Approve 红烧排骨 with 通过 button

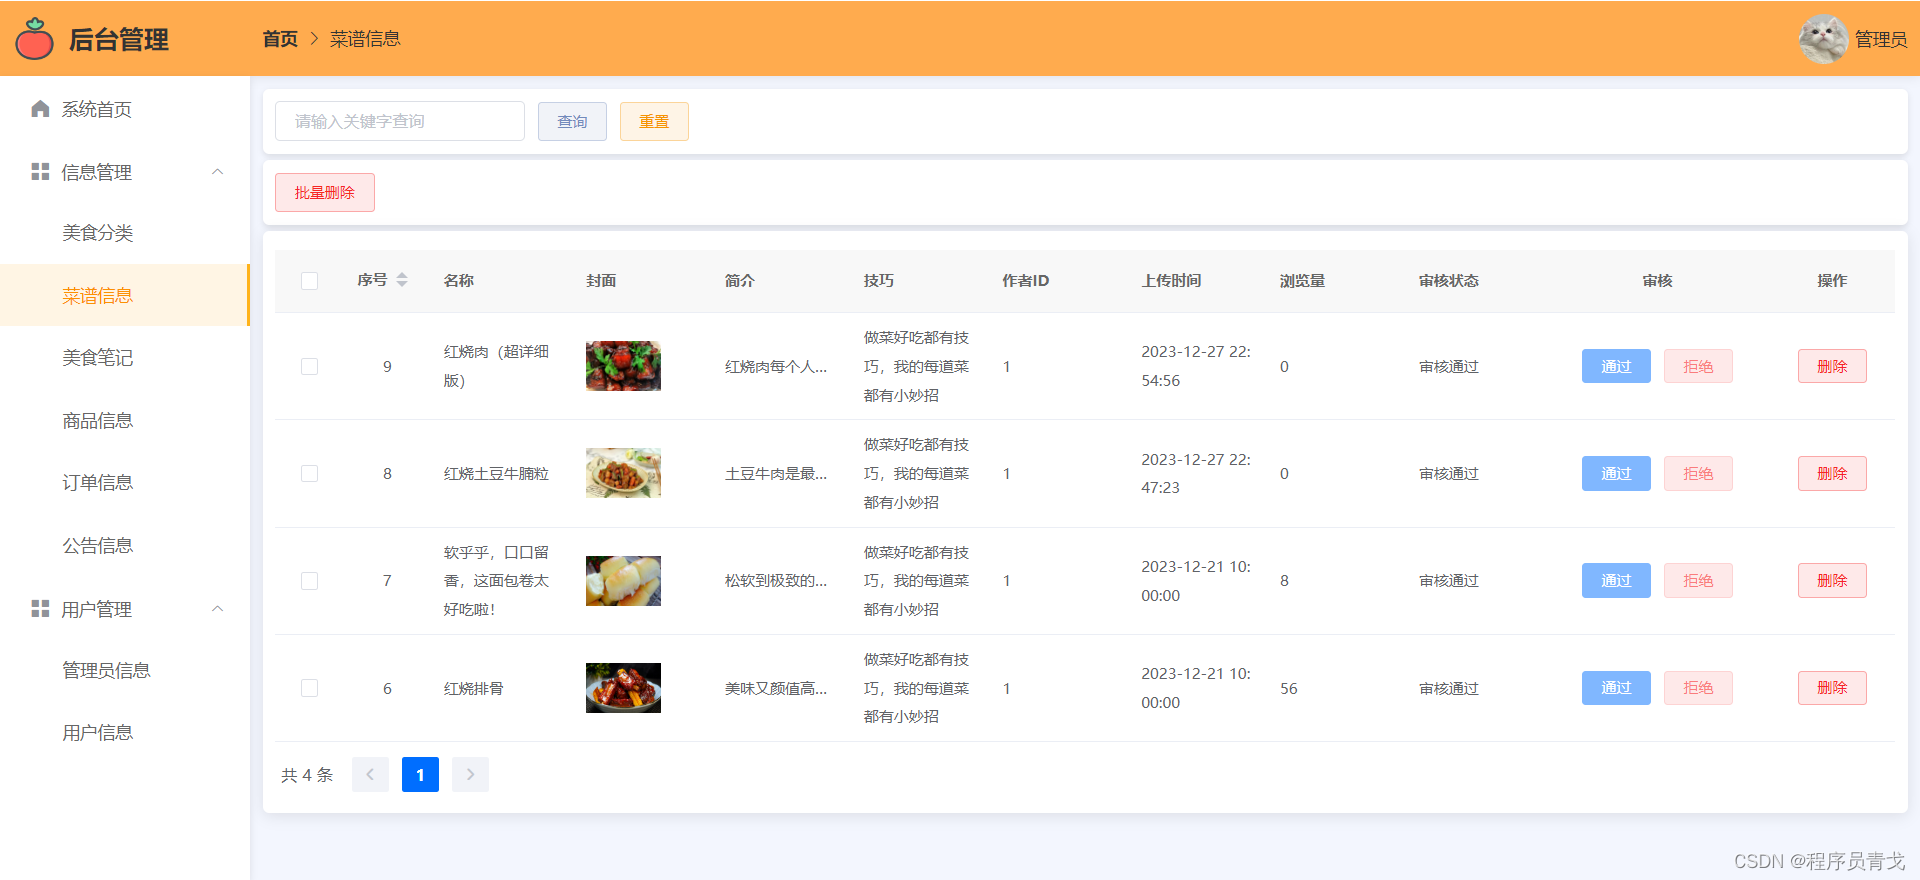(1616, 687)
